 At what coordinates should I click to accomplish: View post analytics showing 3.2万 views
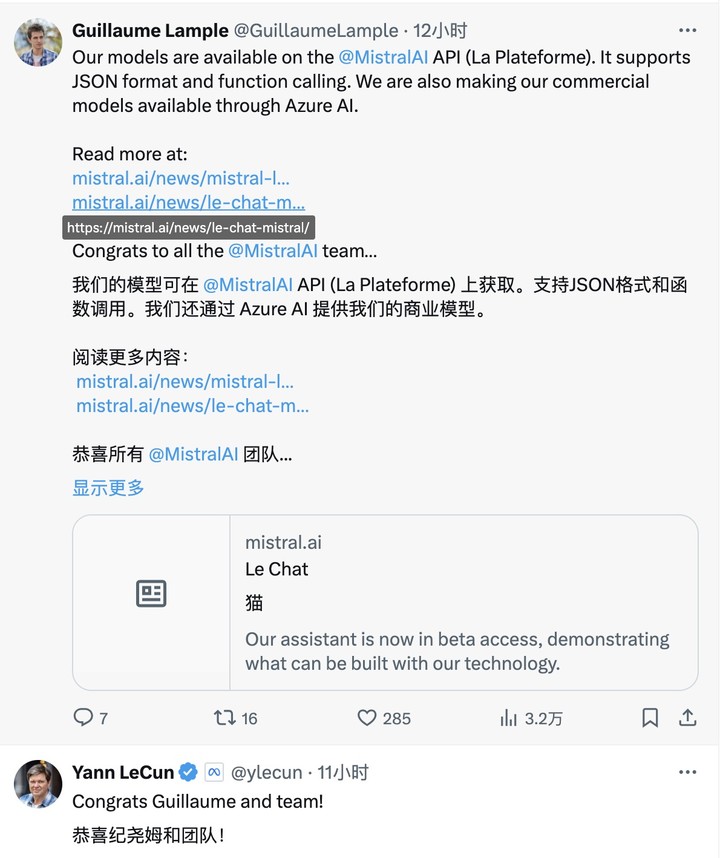[509, 717]
